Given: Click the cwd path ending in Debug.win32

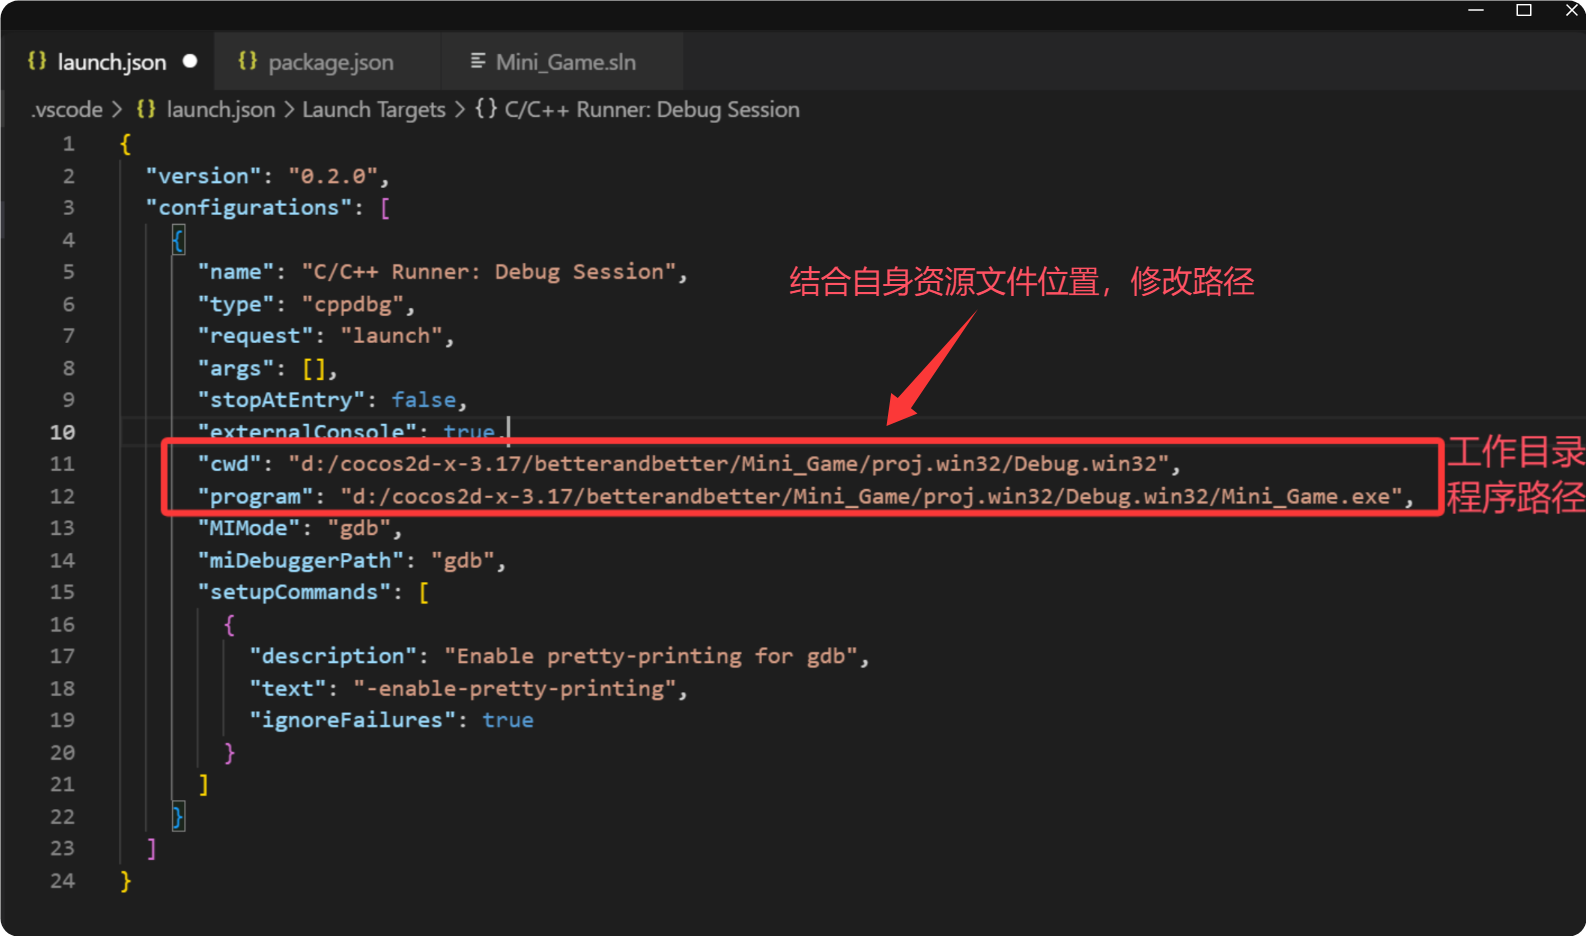Looking at the screenshot, I should tap(729, 464).
